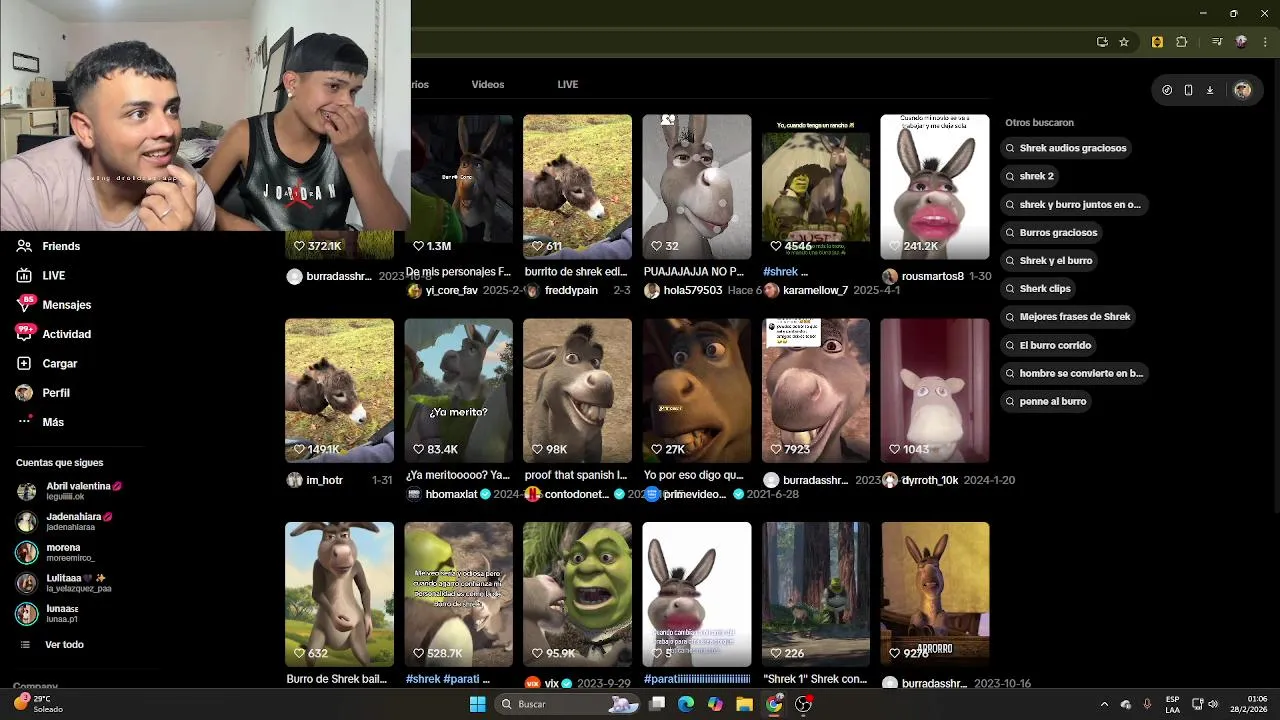Open the video with 7923 likes
This screenshot has height=720, width=1280.
point(816,391)
